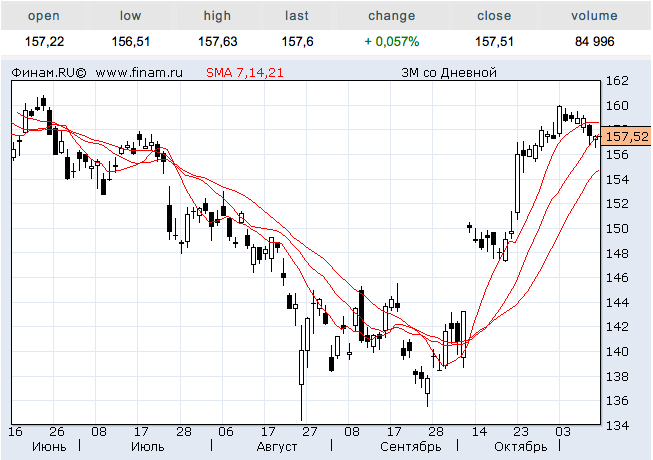This screenshot has width=653, height=460.
Task: Select the volume value 84 996
Action: (594, 42)
